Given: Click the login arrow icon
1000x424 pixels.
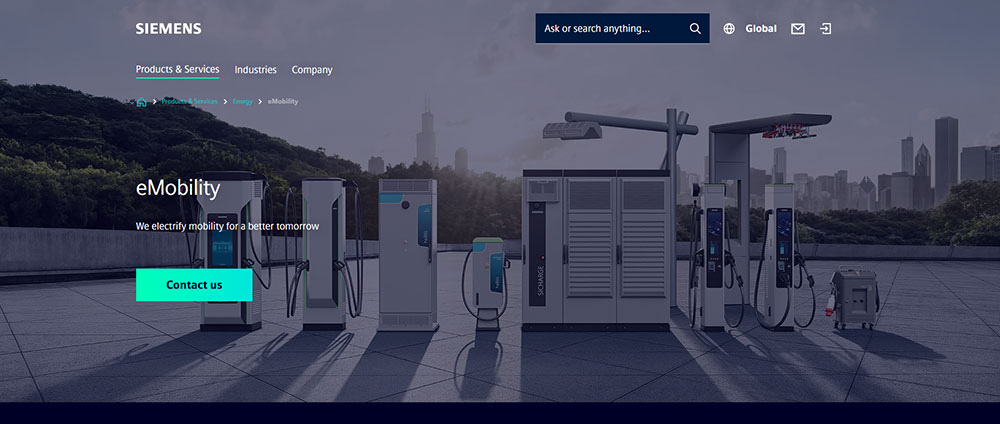Looking at the screenshot, I should point(826,29).
